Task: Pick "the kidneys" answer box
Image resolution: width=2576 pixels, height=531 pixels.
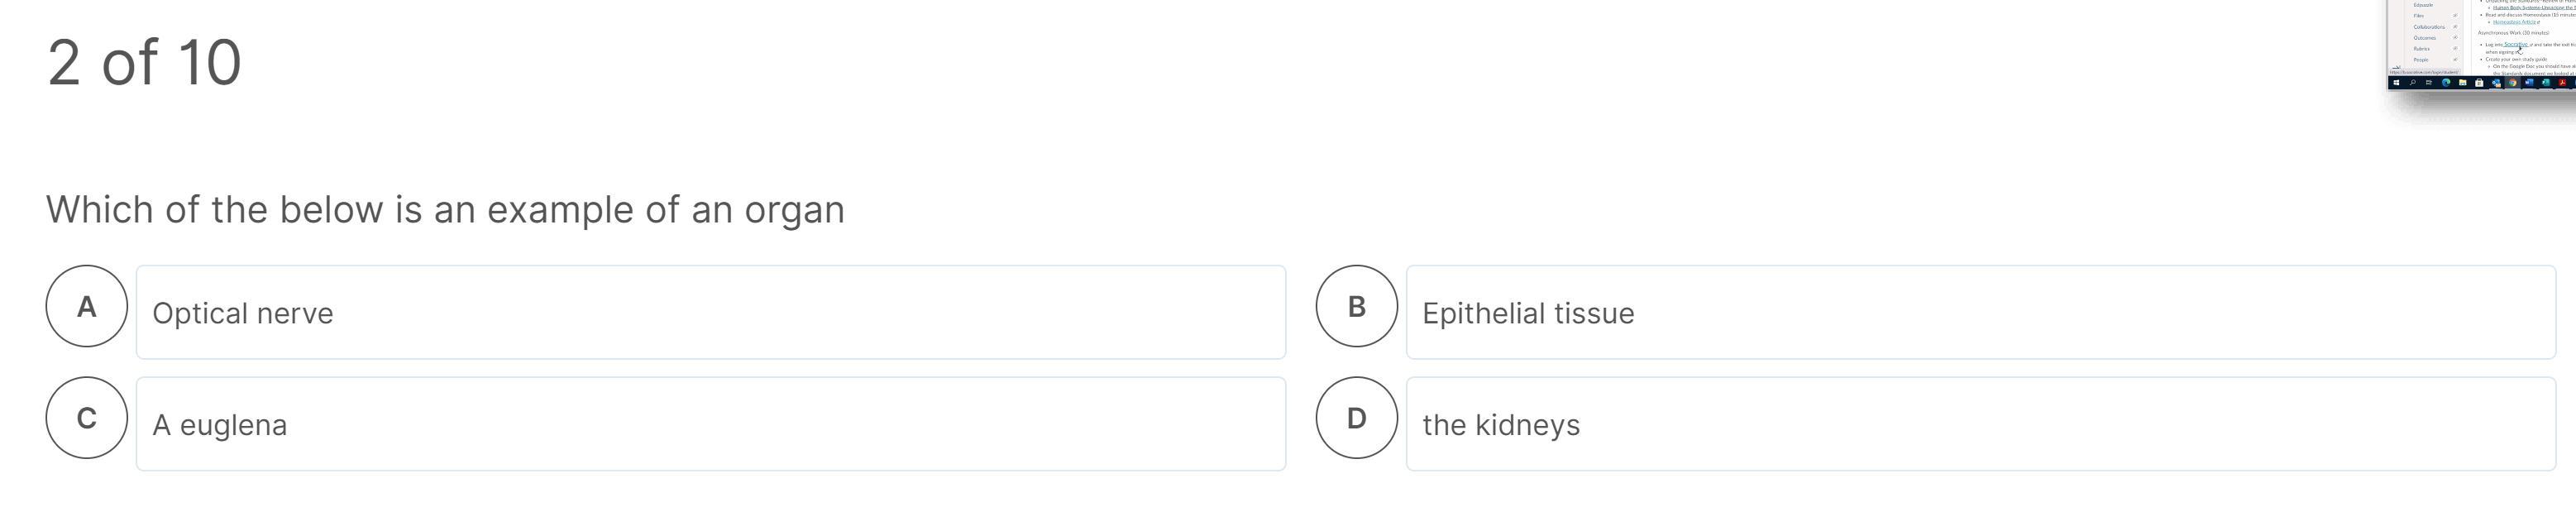Action: click(1980, 424)
